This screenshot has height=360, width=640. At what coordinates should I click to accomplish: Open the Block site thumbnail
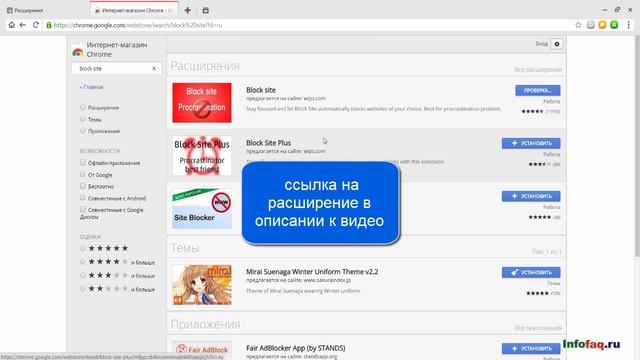(x=202, y=102)
